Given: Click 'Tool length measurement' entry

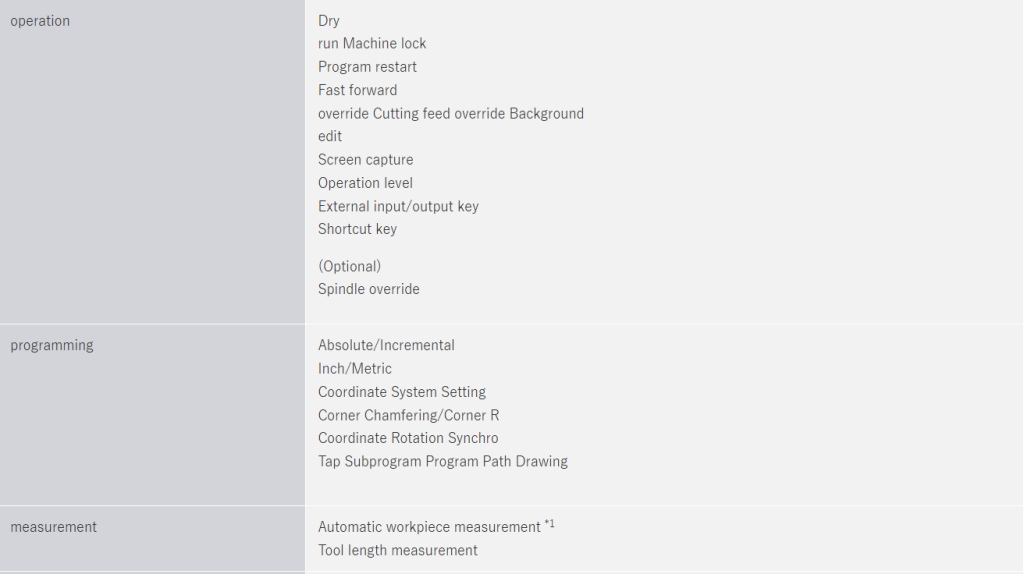Looking at the screenshot, I should (x=398, y=550).
